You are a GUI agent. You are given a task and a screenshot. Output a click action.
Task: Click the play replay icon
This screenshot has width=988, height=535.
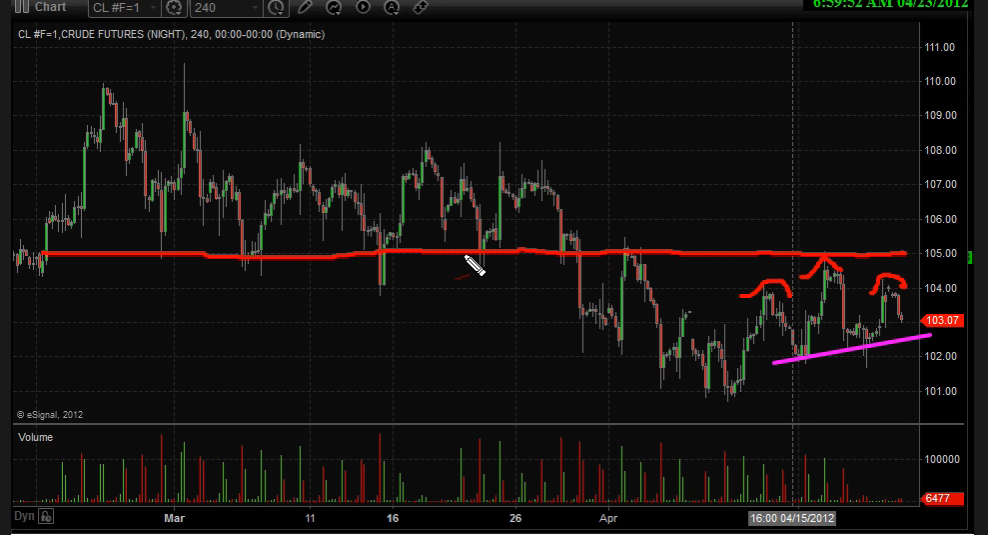(x=363, y=8)
